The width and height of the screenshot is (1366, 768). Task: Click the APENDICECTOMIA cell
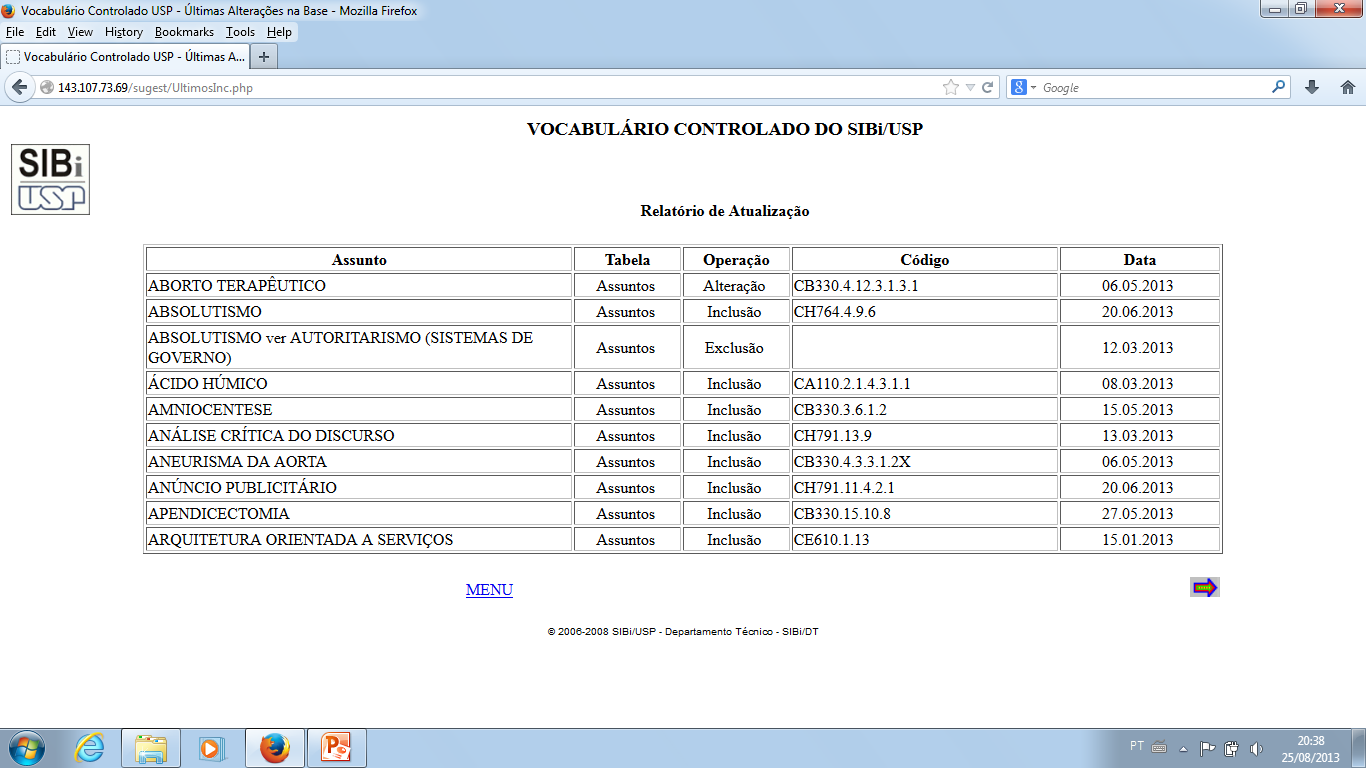click(359, 514)
